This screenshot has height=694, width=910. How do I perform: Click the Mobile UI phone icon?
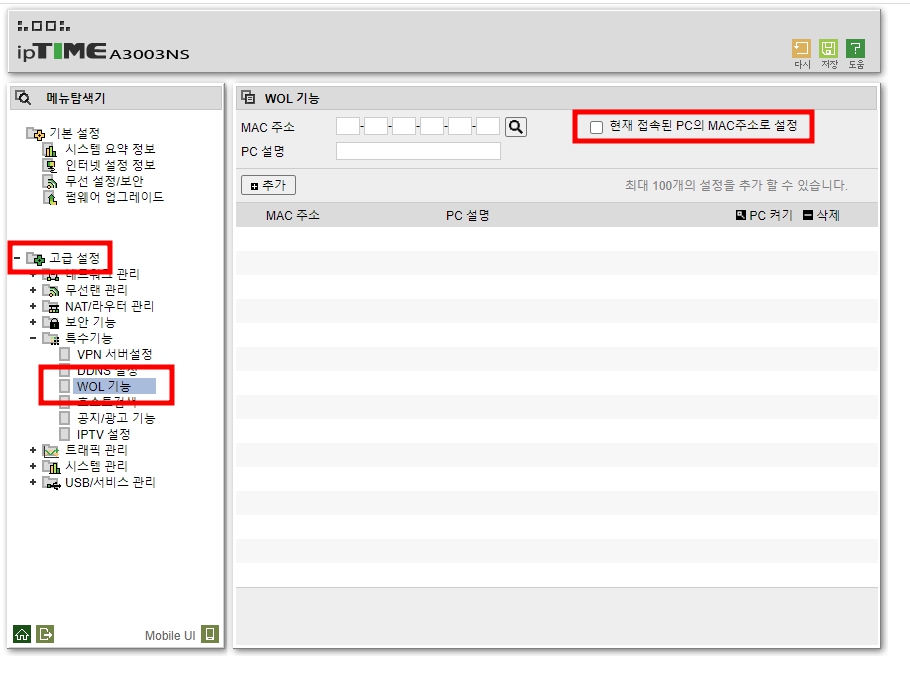click(210, 634)
